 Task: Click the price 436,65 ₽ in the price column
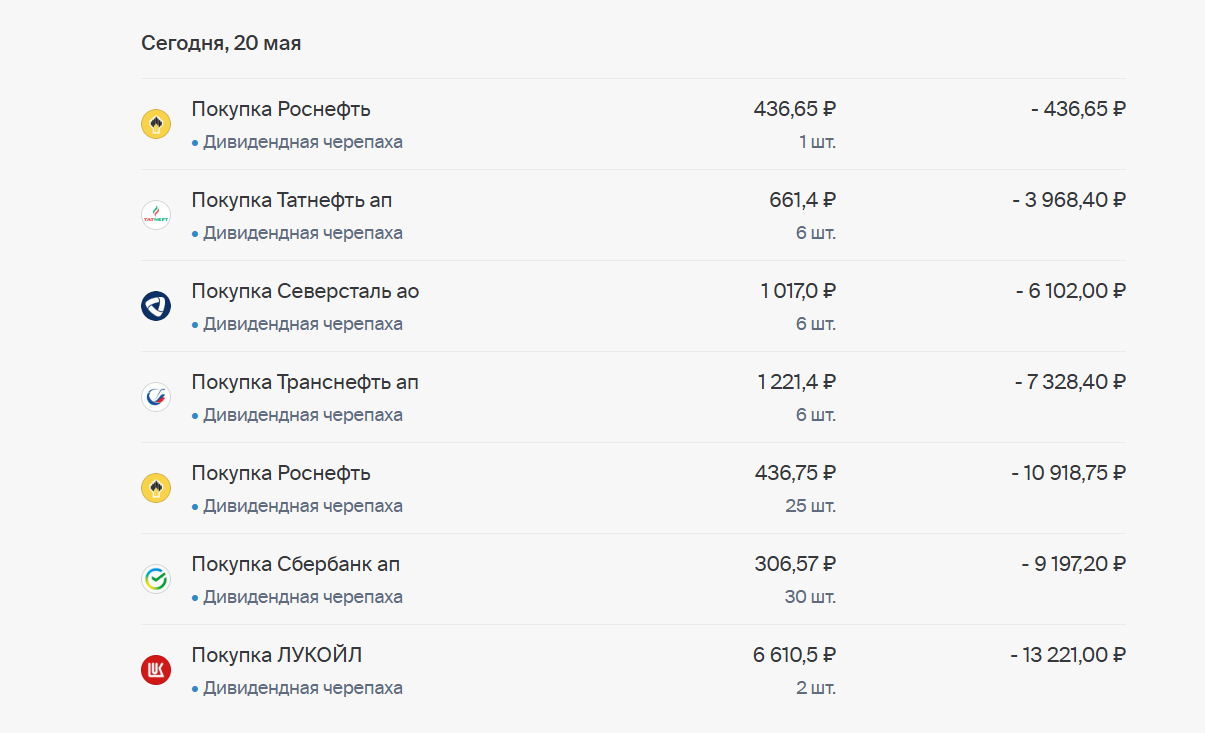[x=795, y=109]
